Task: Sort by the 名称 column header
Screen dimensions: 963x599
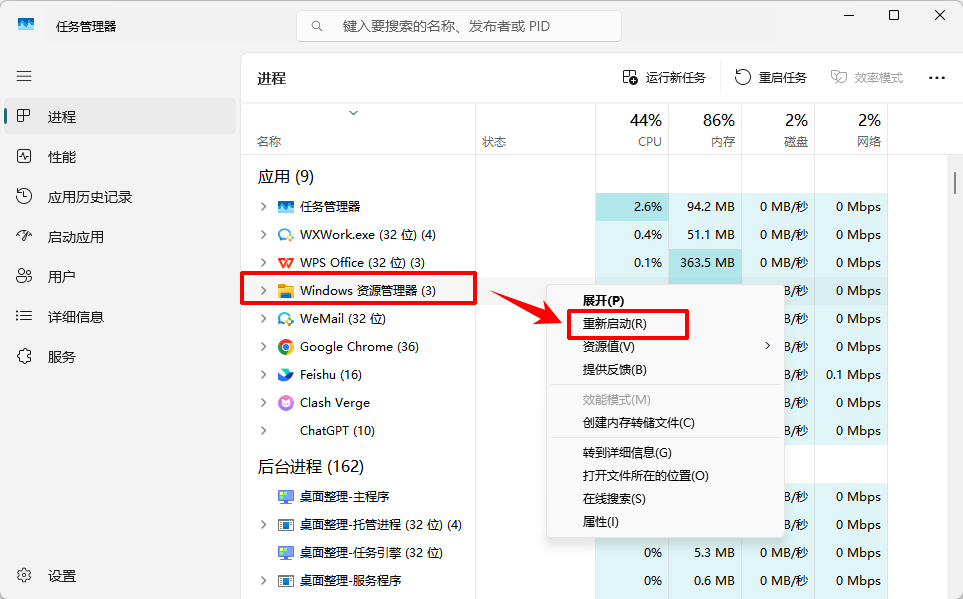Action: tap(359, 129)
